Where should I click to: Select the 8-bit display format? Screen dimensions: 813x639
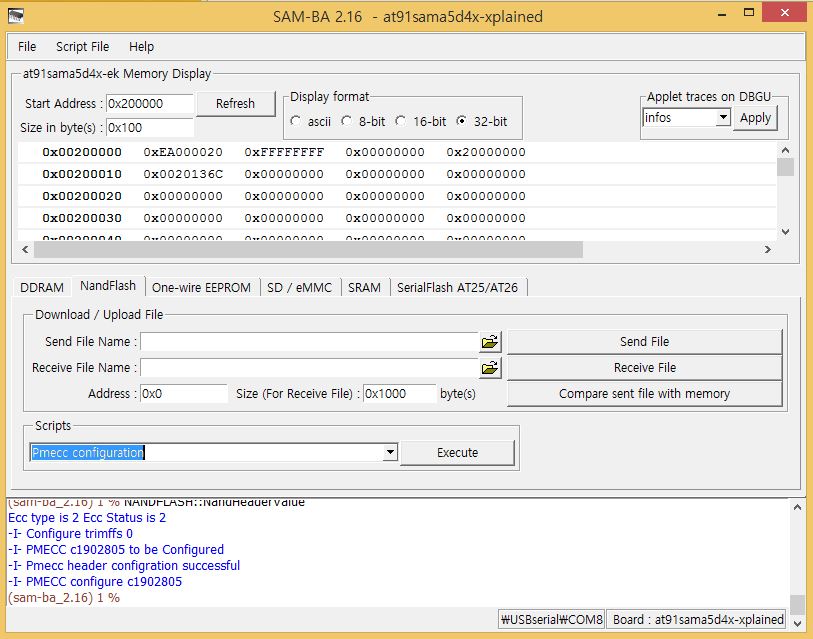[x=347, y=121]
